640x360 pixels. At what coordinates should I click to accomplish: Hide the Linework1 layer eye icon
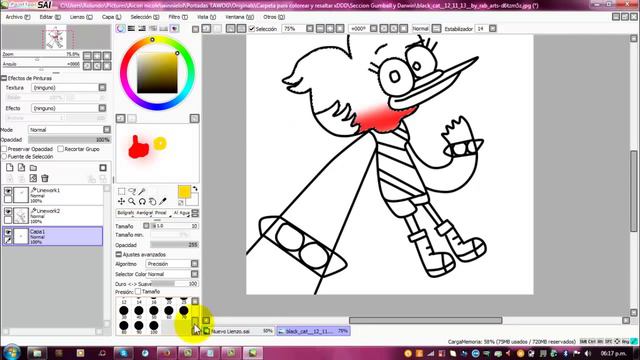(8, 191)
